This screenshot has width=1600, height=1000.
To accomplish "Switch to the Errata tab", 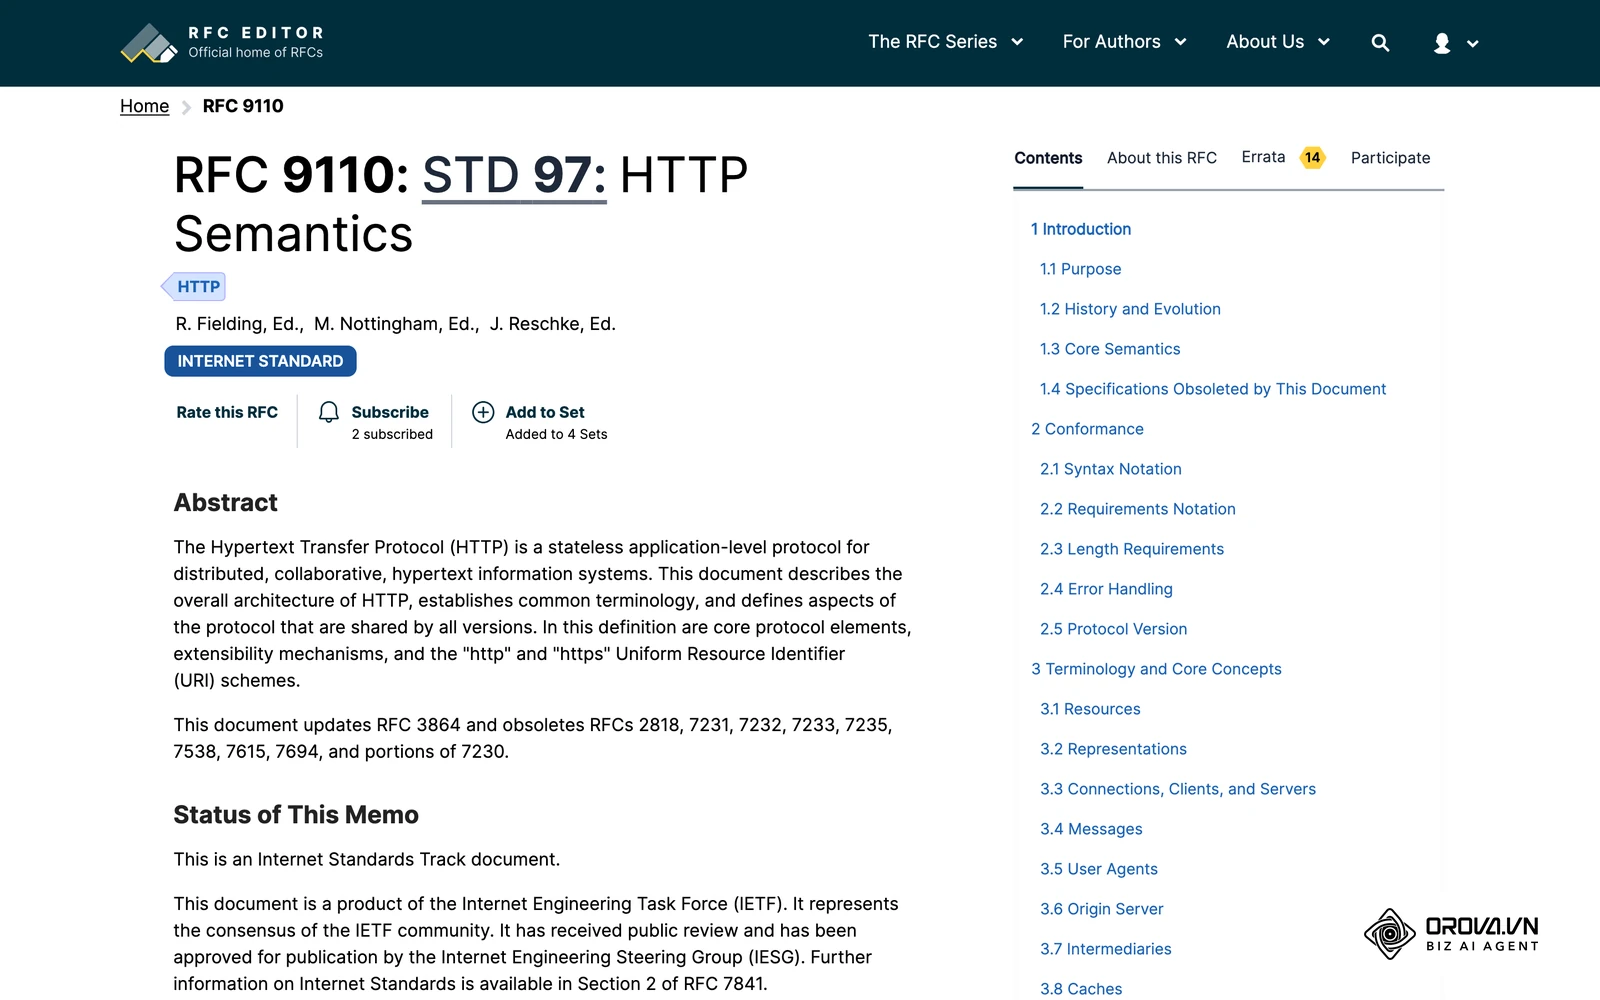I will click(x=1263, y=157).
